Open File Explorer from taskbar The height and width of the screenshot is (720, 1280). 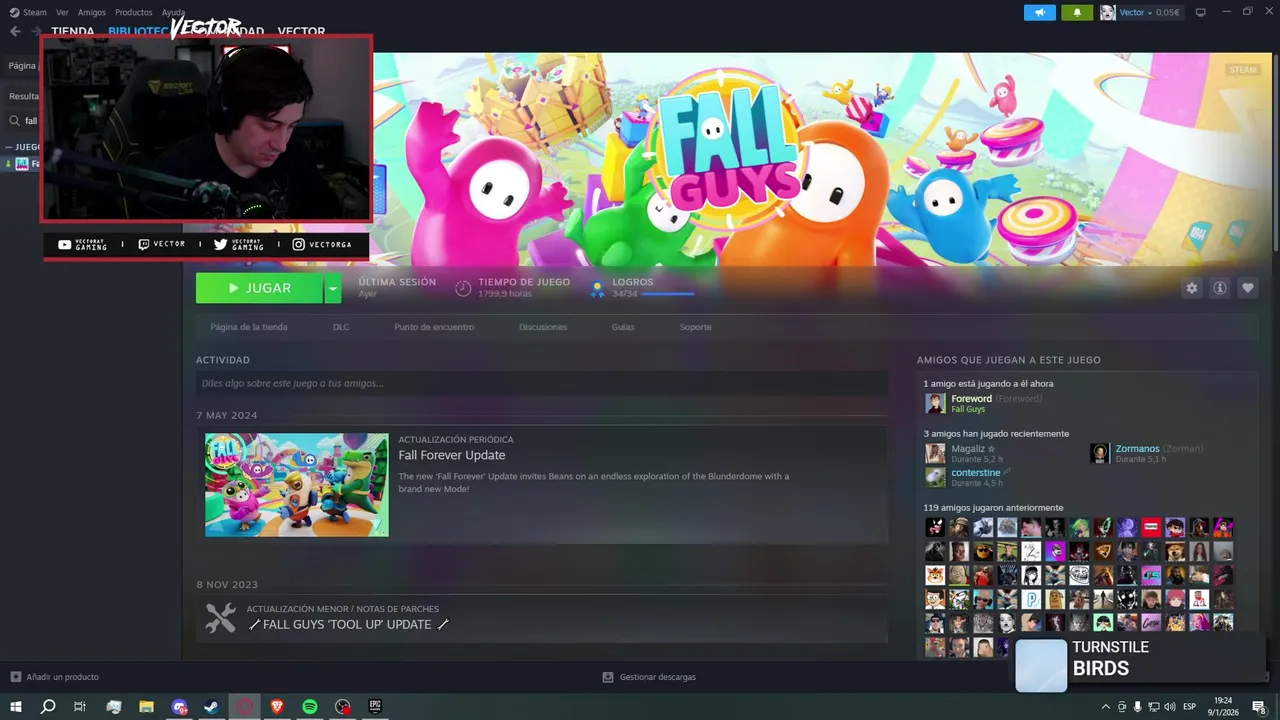tap(146, 707)
